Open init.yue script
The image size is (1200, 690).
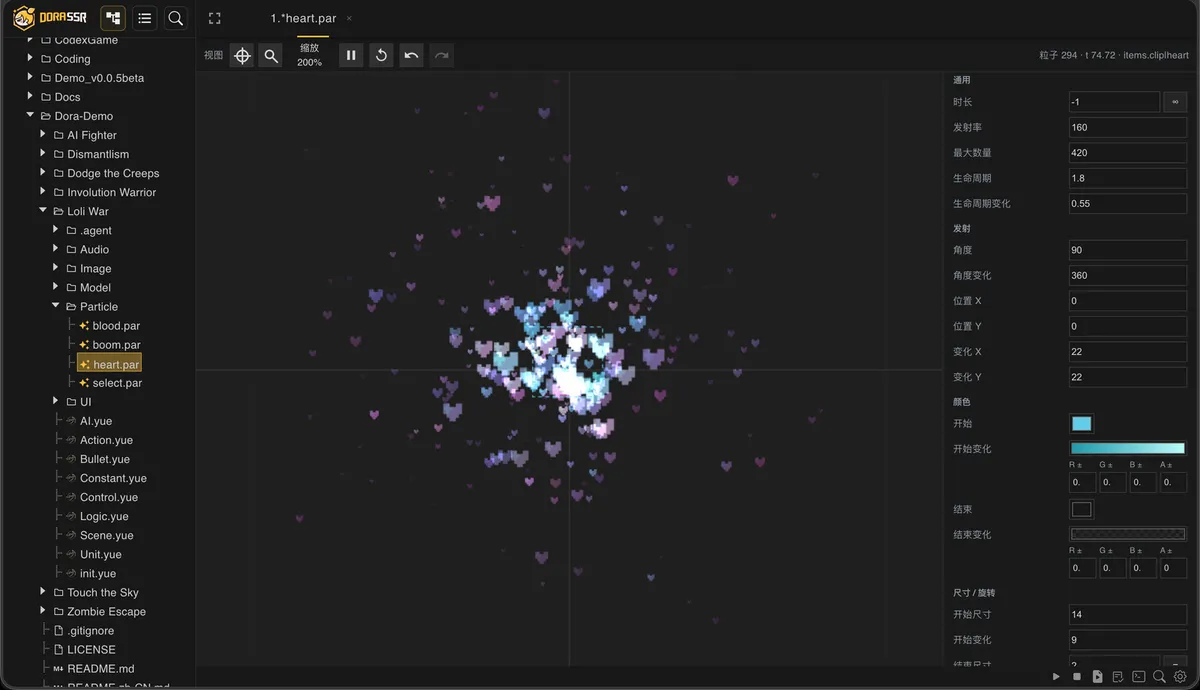coord(98,573)
